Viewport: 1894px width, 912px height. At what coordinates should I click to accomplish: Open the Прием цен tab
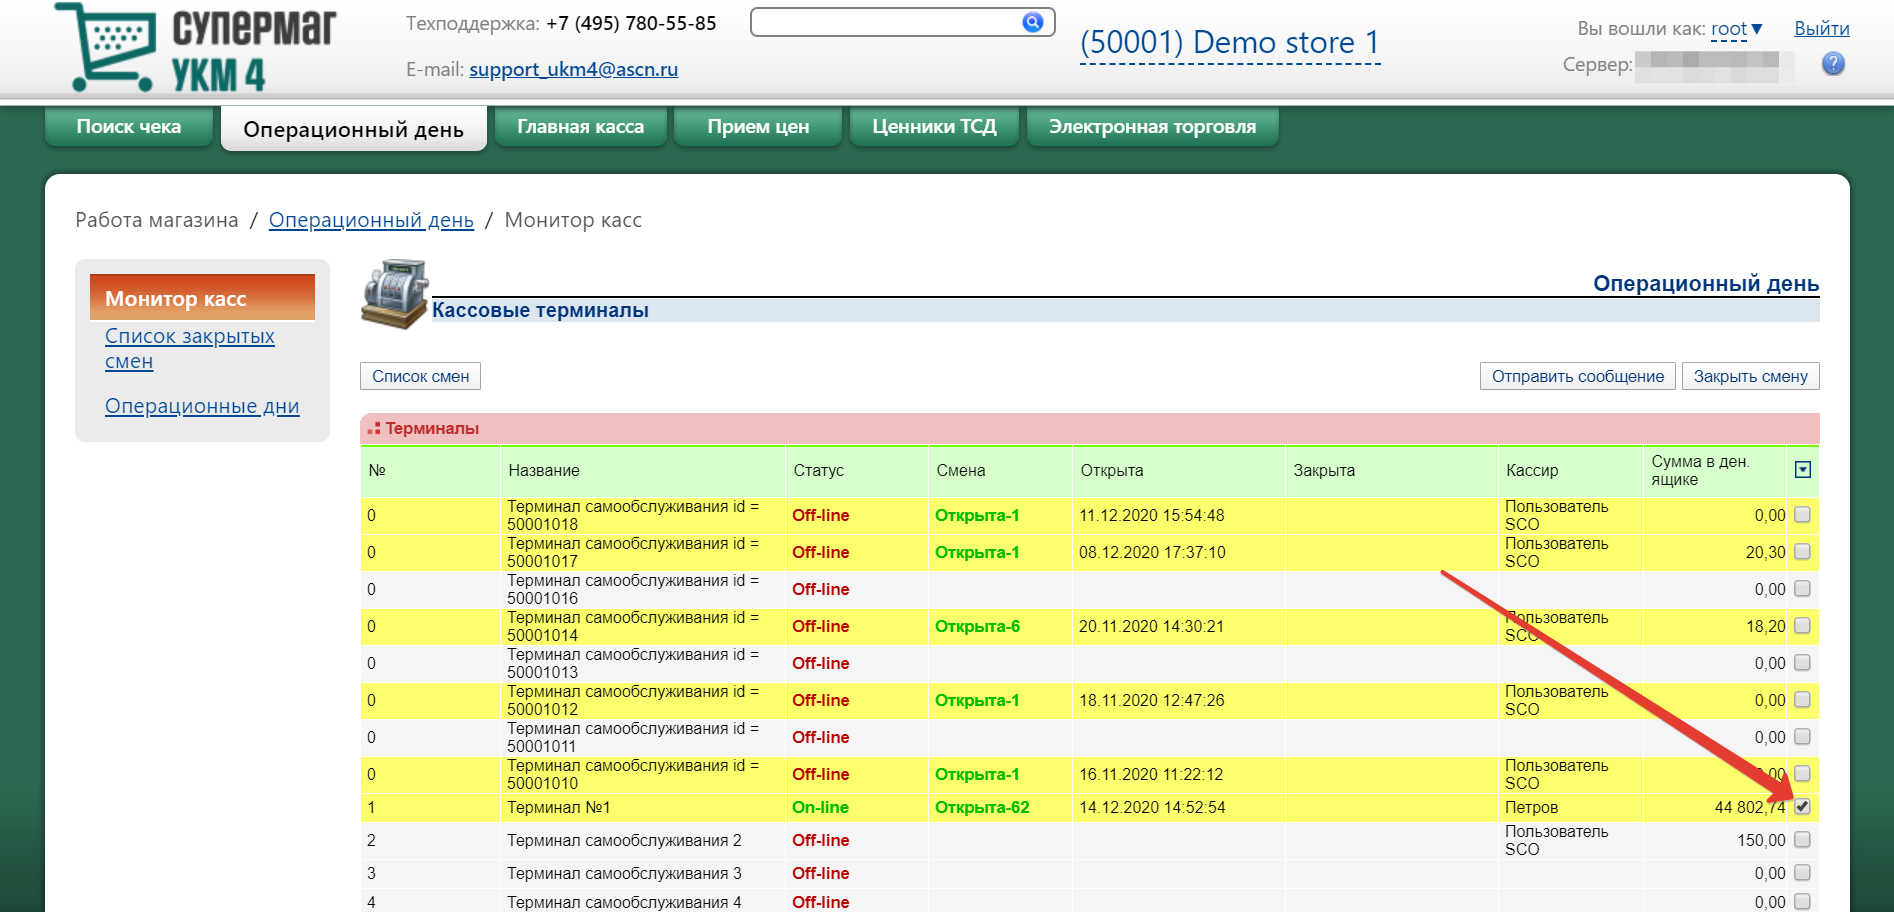[758, 127]
